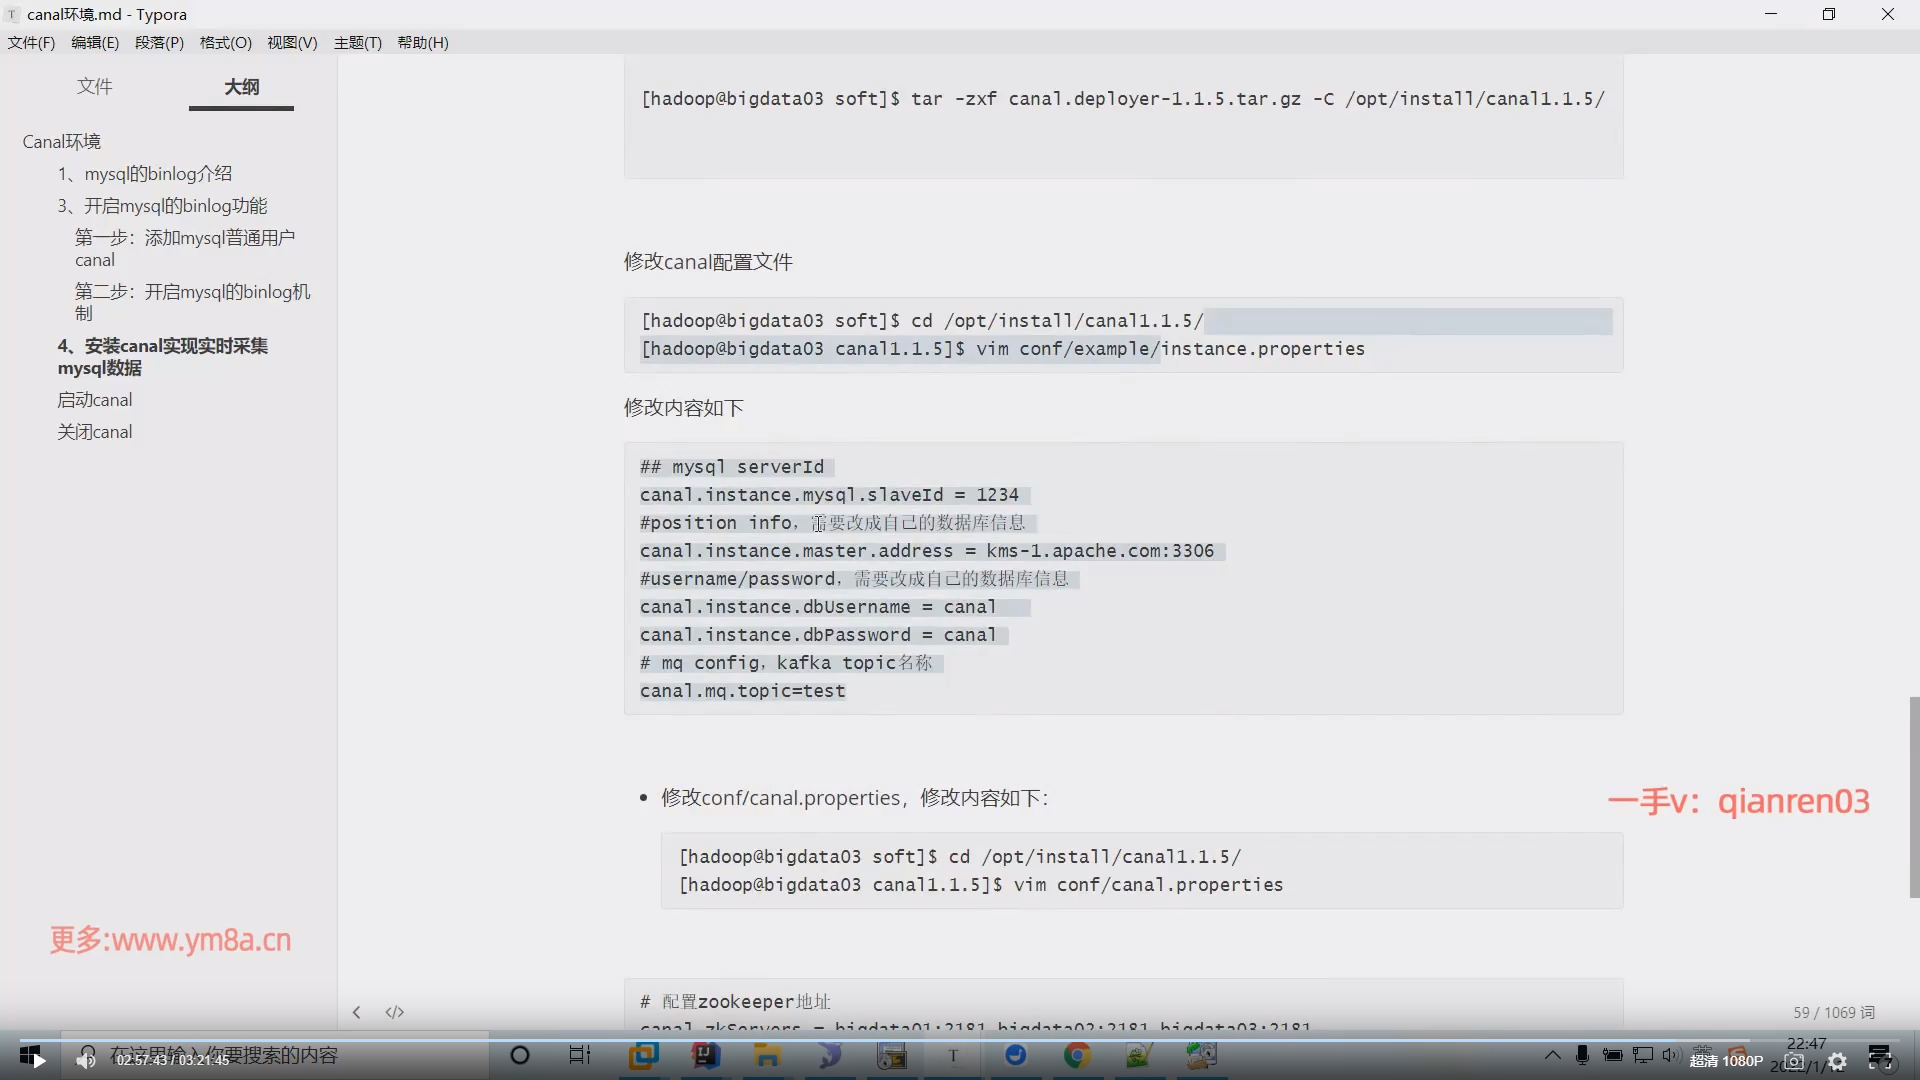
Task: Expand the system tray hidden icons
Action: (x=1552, y=1055)
